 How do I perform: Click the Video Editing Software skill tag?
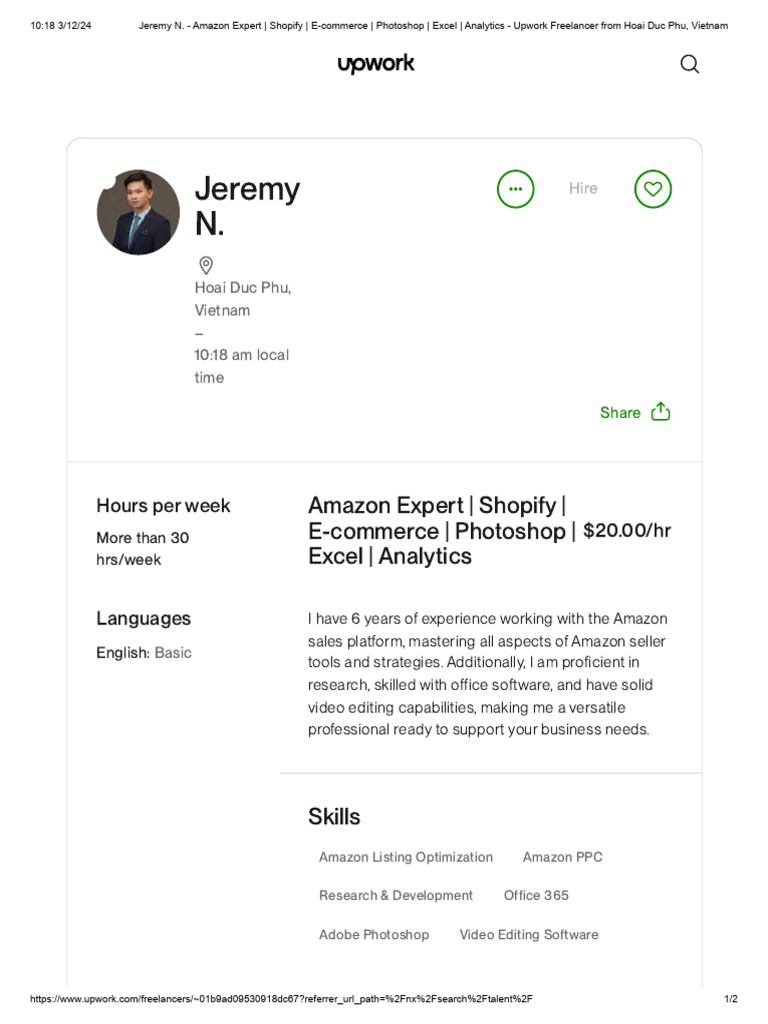pyautogui.click(x=528, y=934)
